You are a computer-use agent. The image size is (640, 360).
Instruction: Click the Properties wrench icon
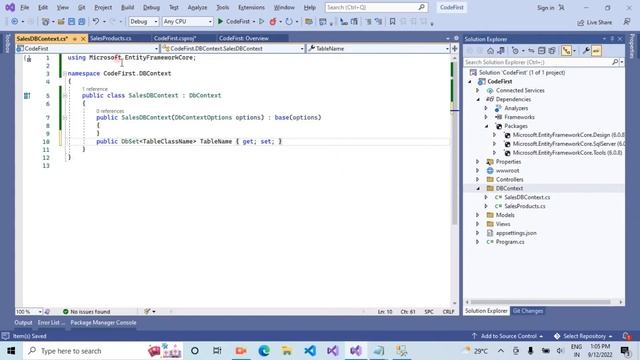[x=586, y=51]
